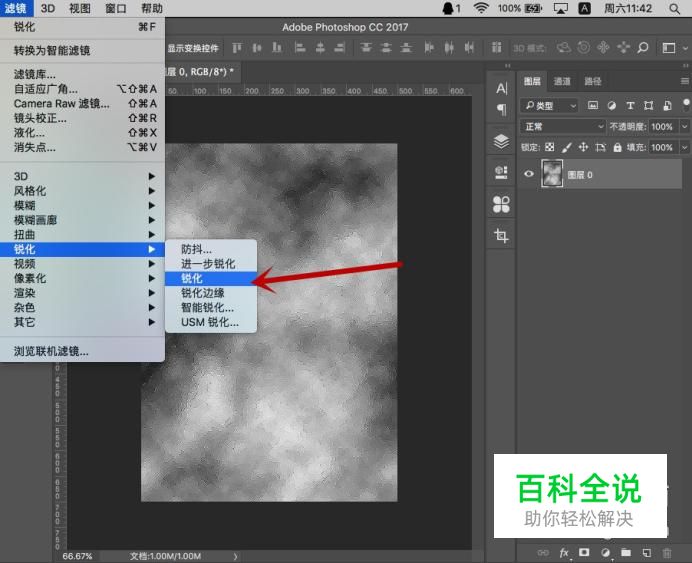The image size is (692, 563).
Task: Expand the 扭曲 submenu
Action: pyautogui.click(x=83, y=234)
